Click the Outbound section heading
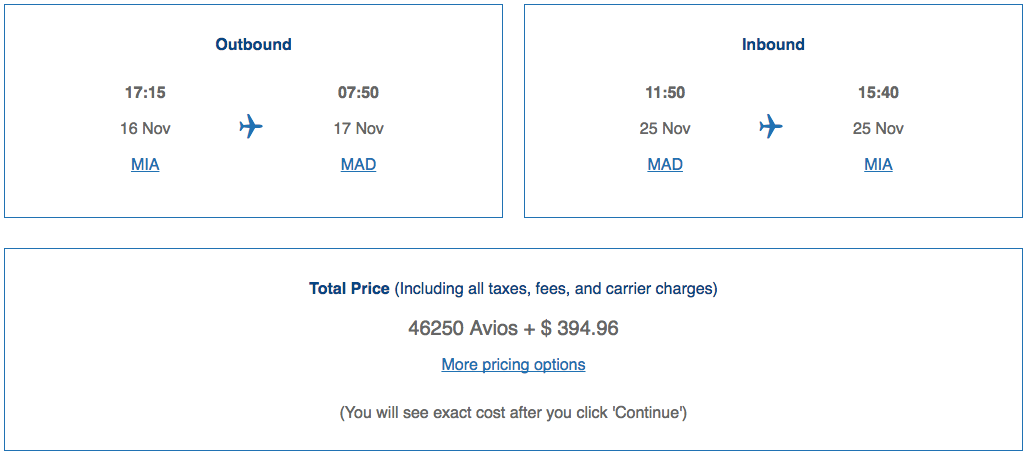1028x457 pixels. (x=253, y=44)
